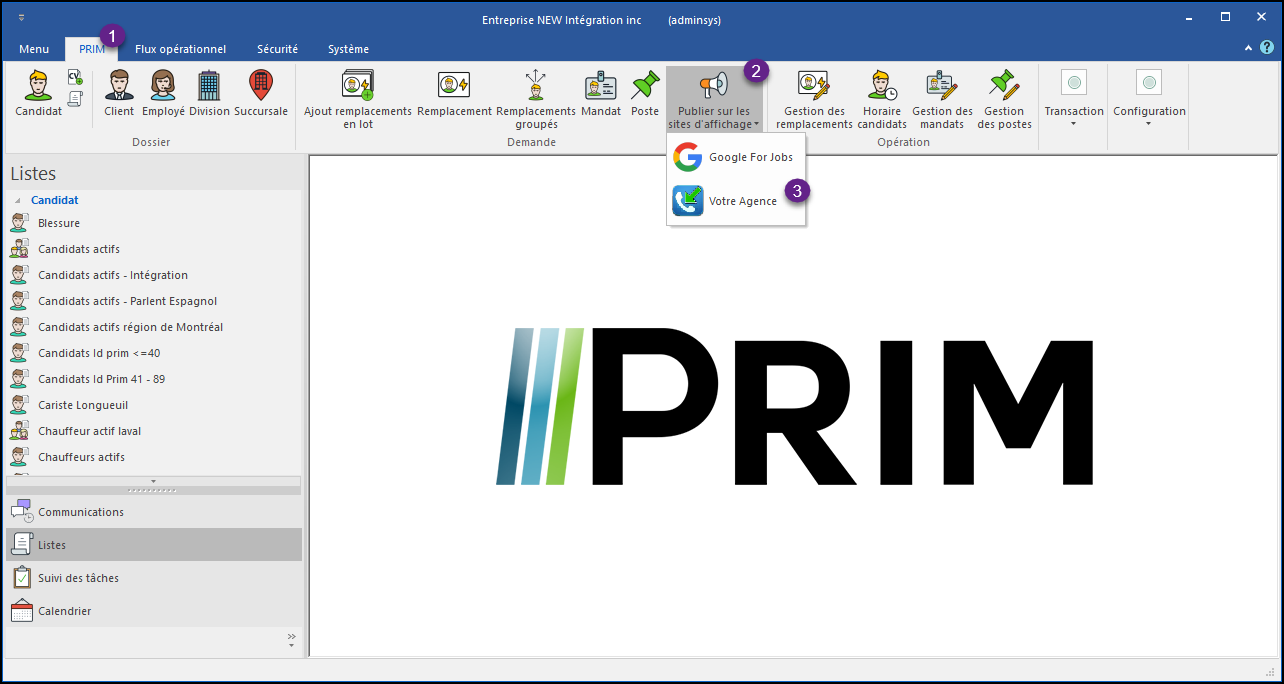1284x684 pixels.
Task: Select Google For Jobs from dropdown
Action: [735, 158]
